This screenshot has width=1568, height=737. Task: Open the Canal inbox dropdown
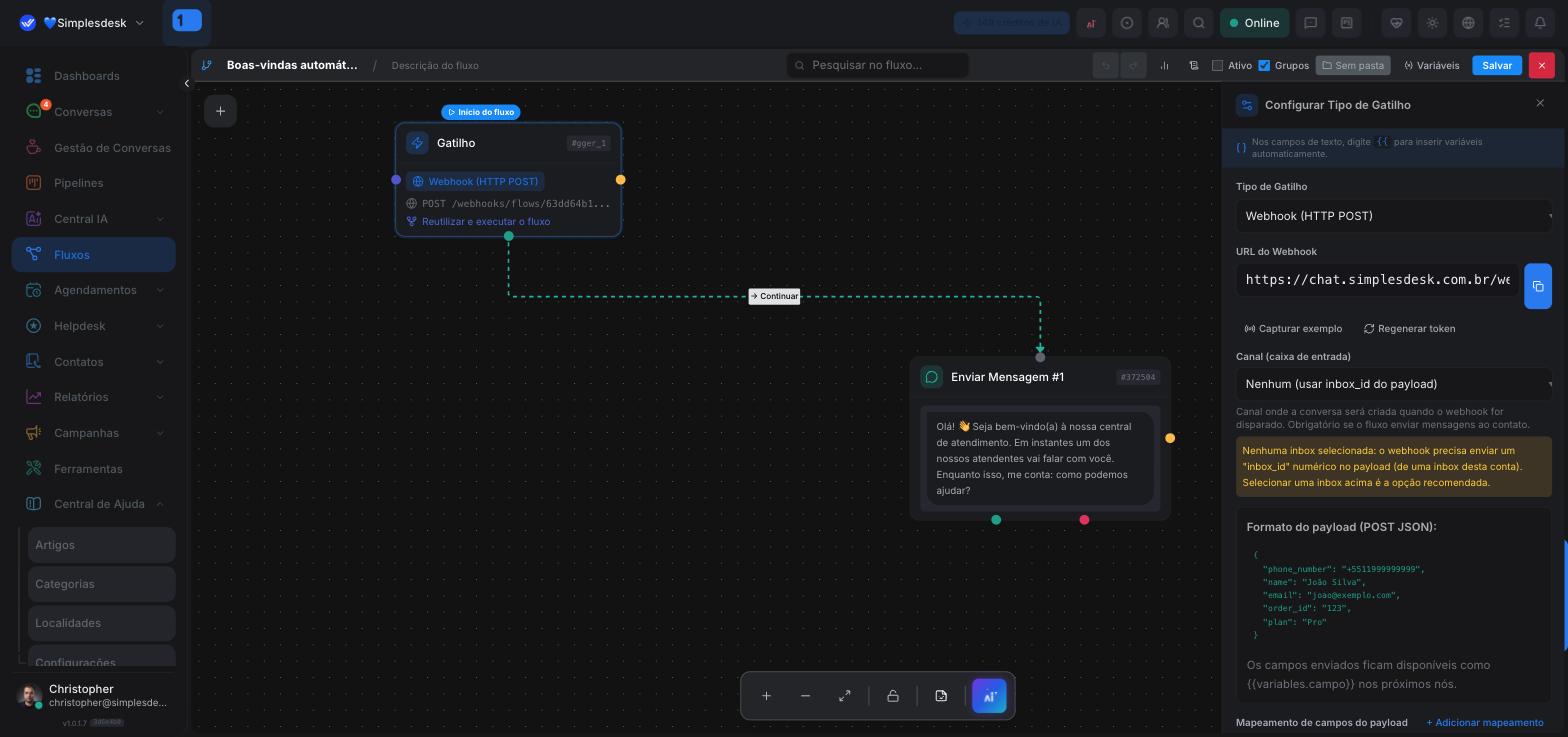(1394, 384)
